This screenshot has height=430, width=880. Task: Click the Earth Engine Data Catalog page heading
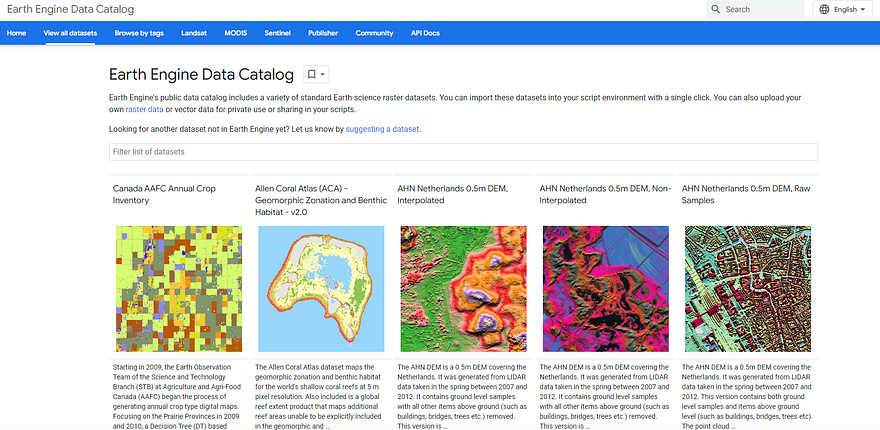tap(201, 75)
